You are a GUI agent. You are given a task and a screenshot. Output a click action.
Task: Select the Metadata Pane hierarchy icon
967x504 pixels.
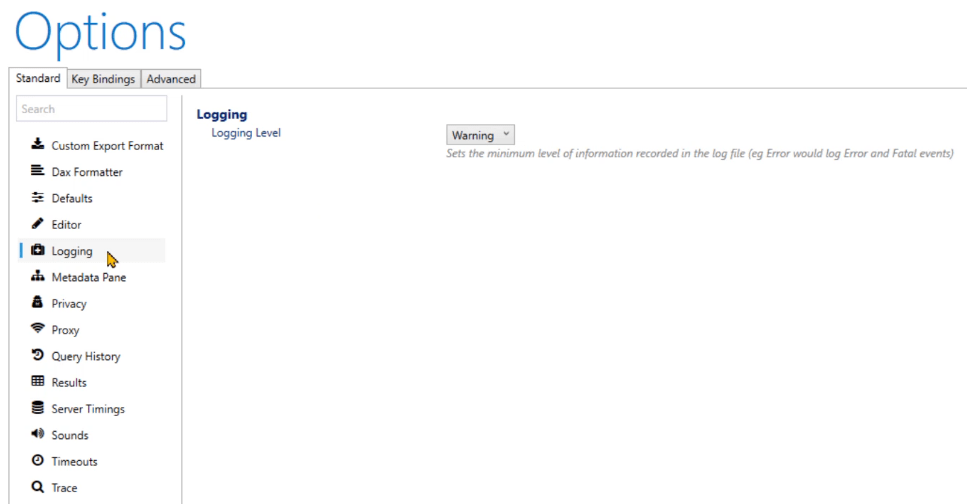(x=38, y=276)
